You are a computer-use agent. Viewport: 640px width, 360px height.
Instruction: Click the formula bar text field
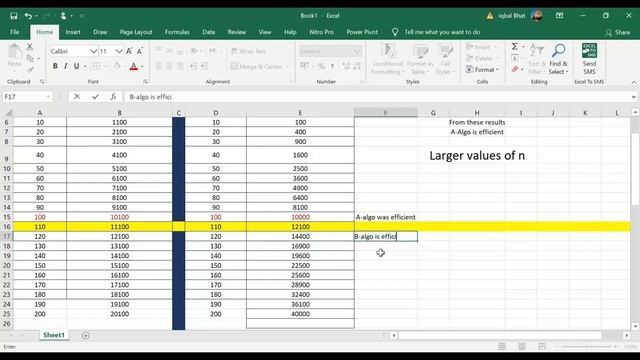tap(378, 97)
